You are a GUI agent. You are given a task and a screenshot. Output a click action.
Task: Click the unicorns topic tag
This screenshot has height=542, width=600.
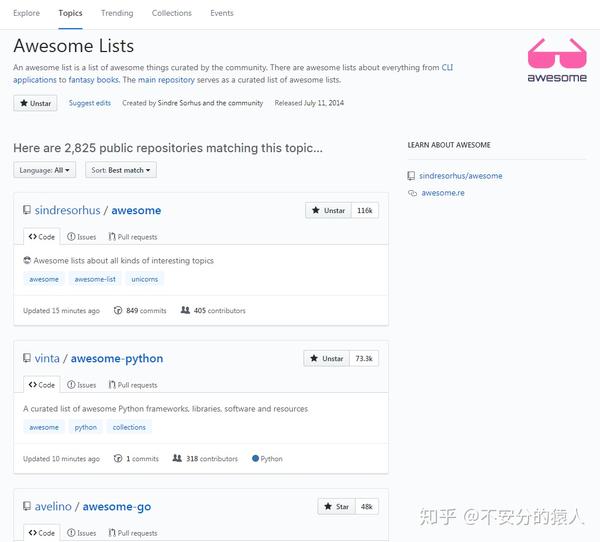coord(145,279)
